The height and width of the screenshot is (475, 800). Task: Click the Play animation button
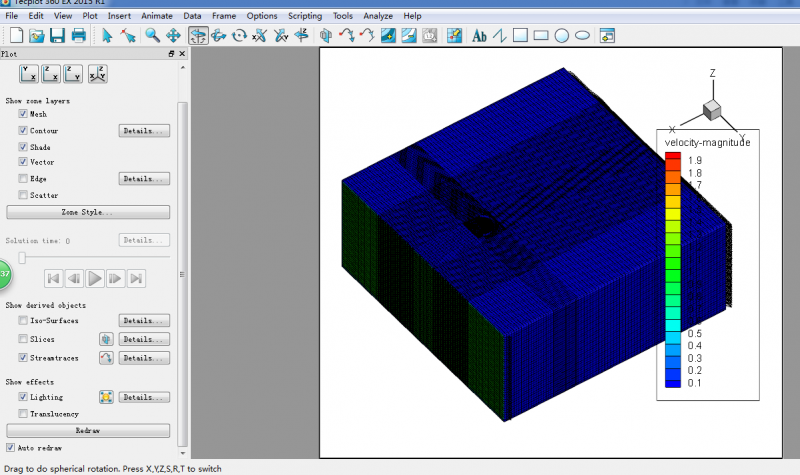tap(95, 278)
